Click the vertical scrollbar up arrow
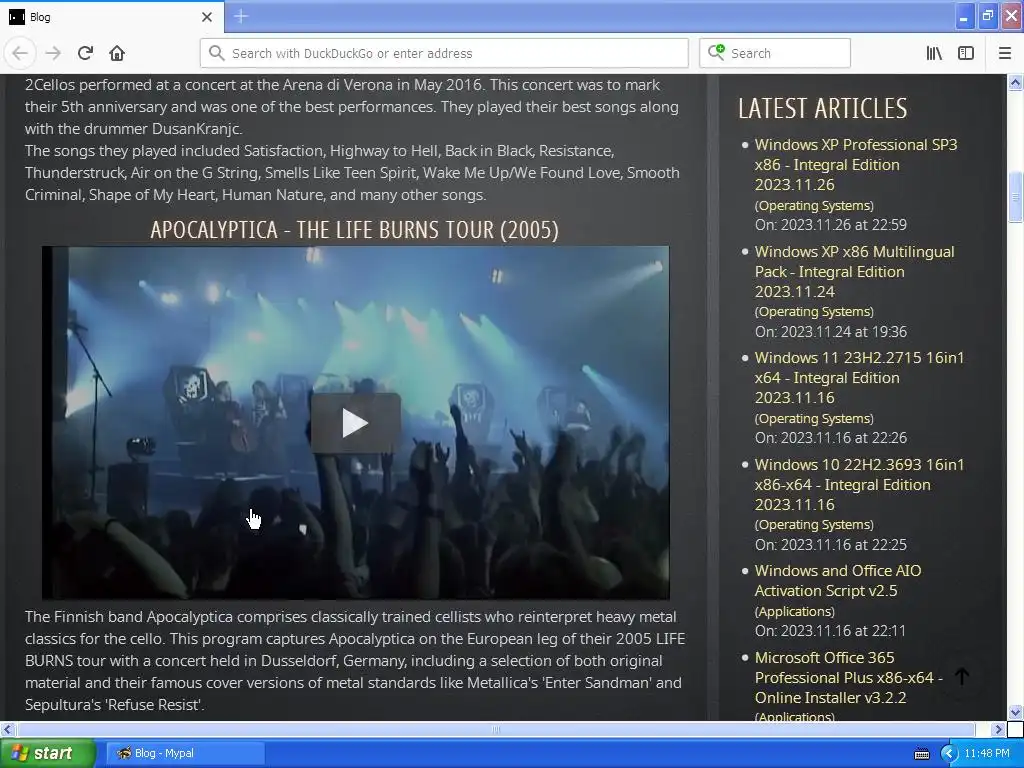 (x=1015, y=82)
